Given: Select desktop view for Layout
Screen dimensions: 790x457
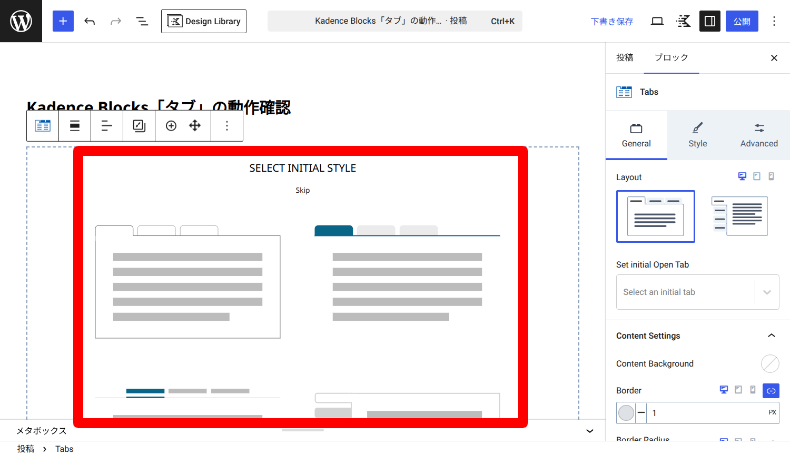Looking at the screenshot, I should [x=742, y=176].
